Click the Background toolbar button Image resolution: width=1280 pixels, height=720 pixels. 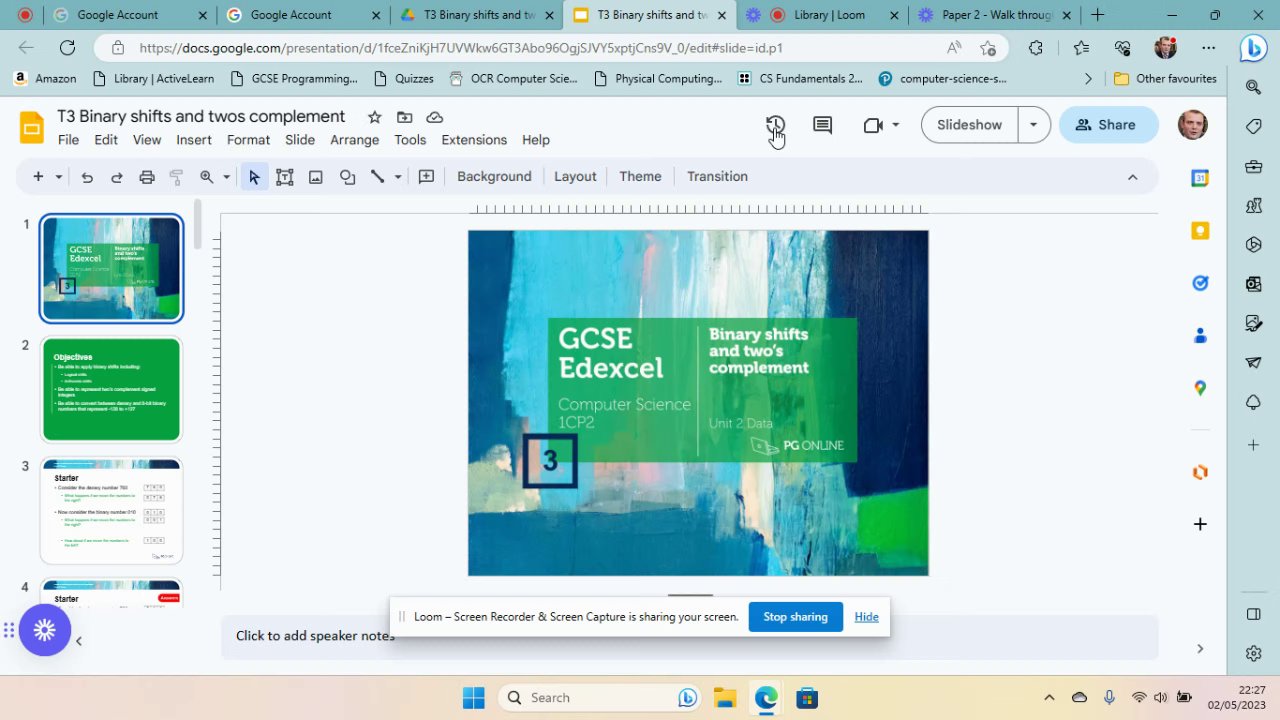pyautogui.click(x=494, y=177)
